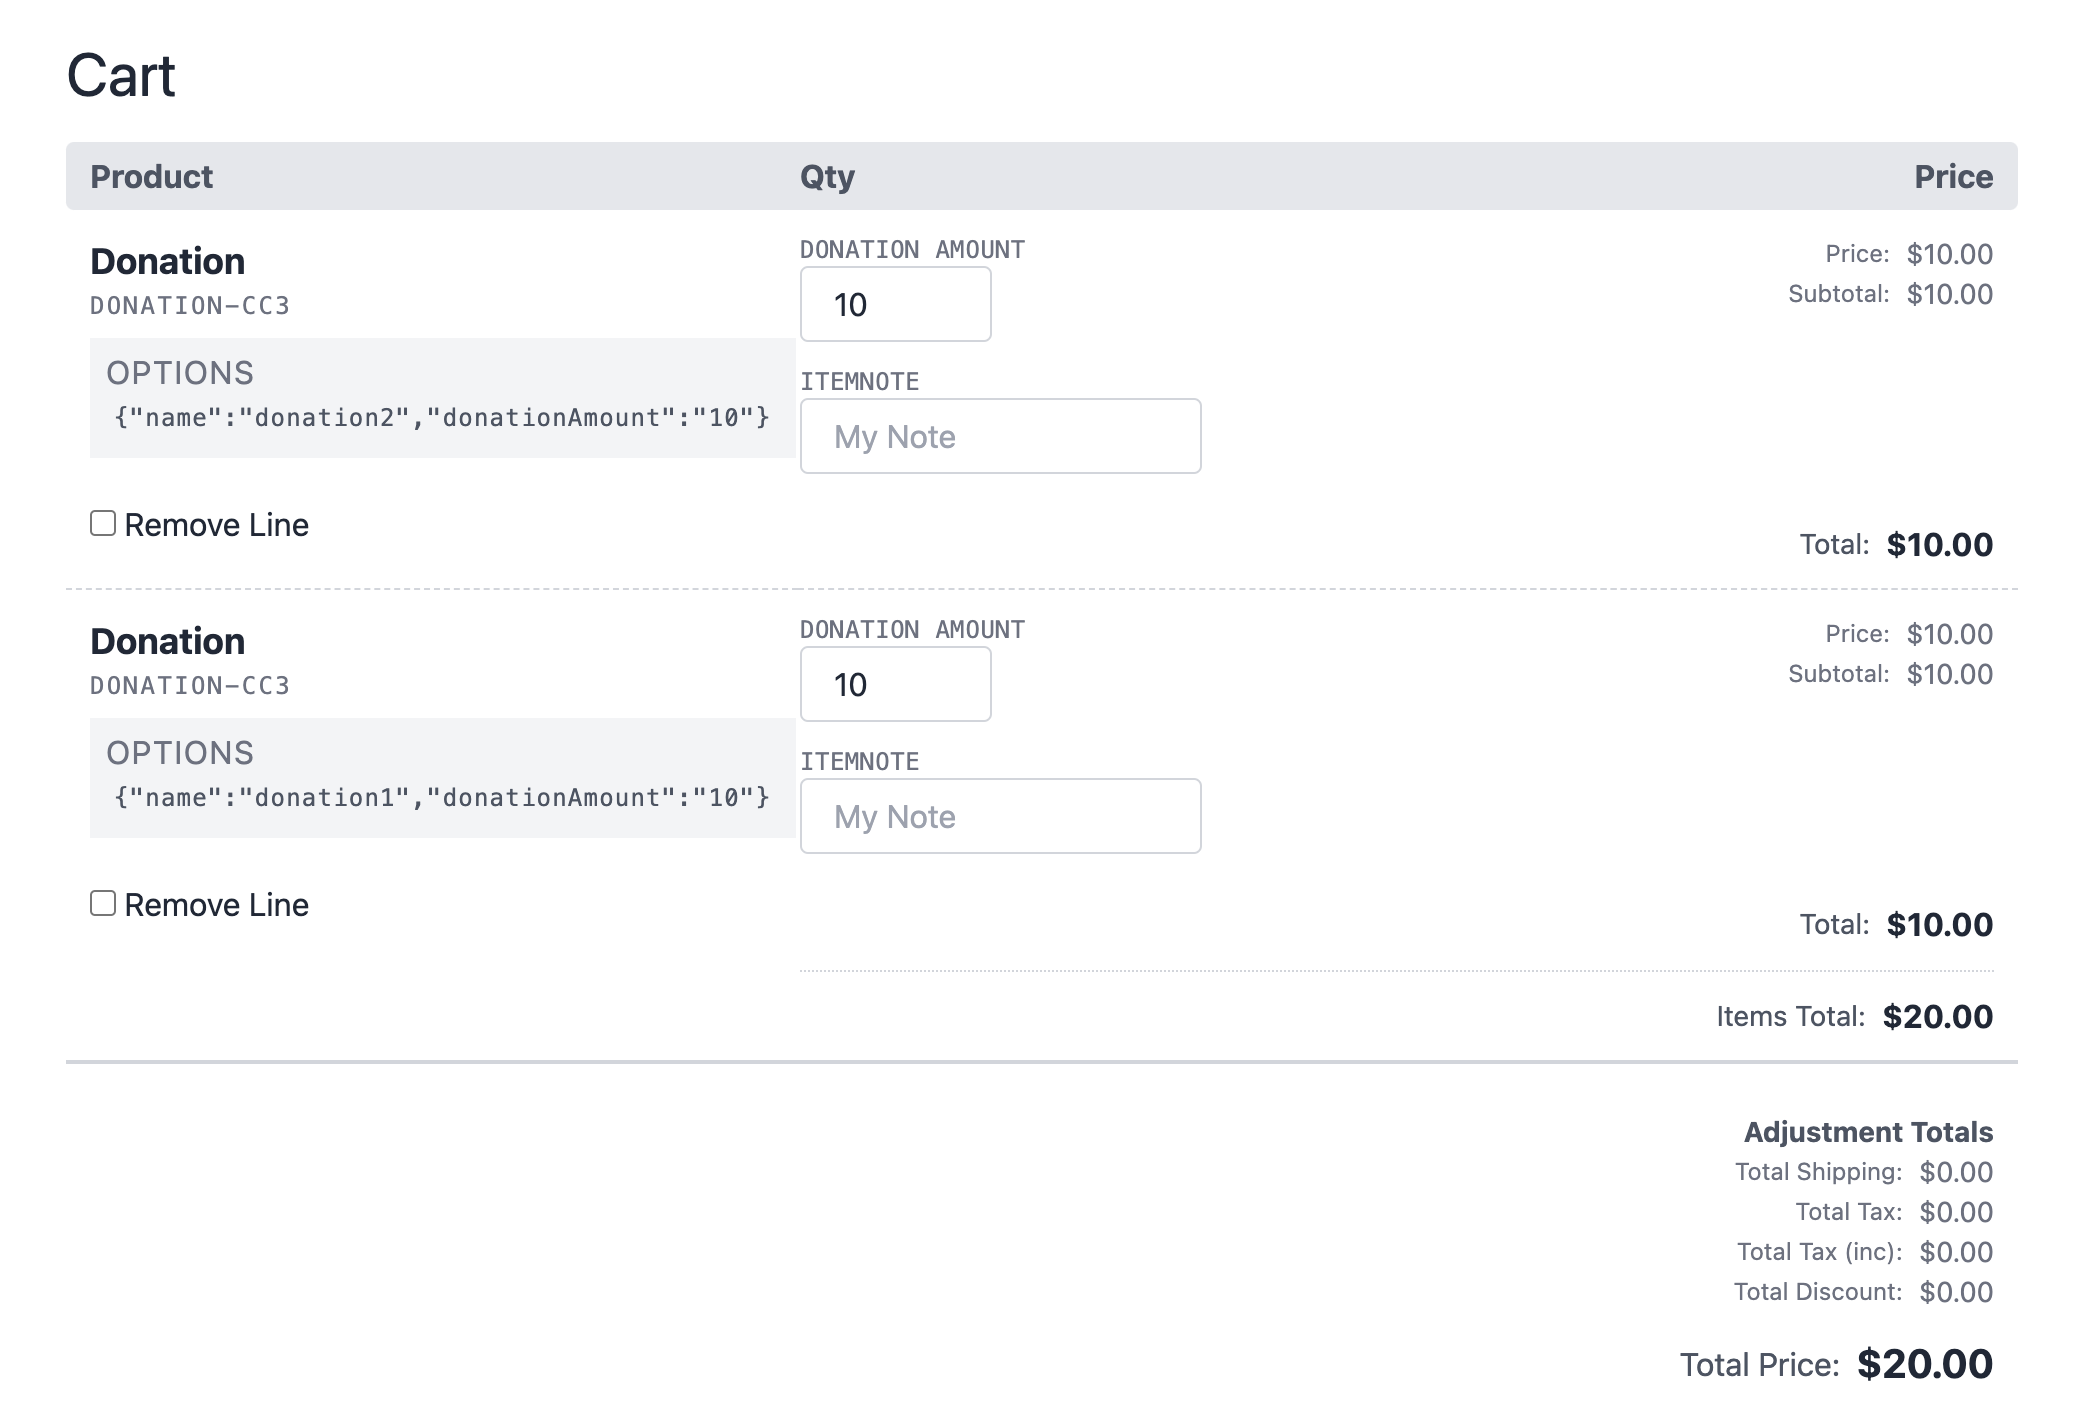Click the Qty column header

pos(827,176)
